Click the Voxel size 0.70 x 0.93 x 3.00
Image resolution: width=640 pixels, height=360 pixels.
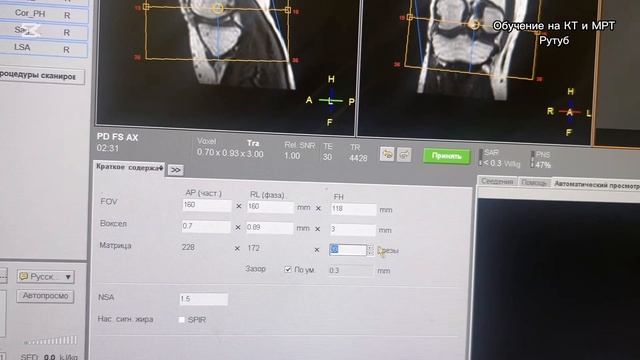click(x=230, y=153)
